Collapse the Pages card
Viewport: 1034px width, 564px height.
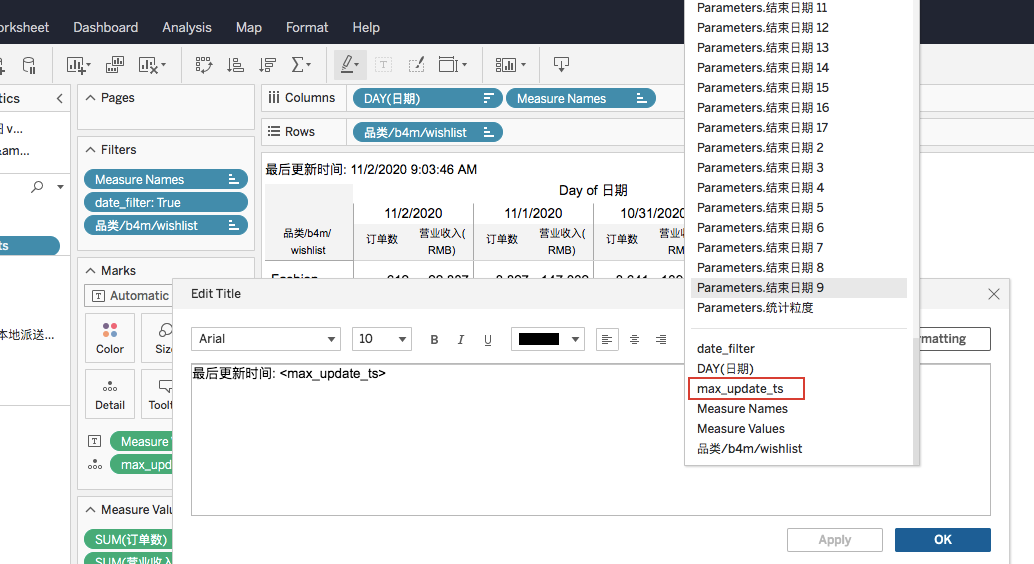(90, 98)
